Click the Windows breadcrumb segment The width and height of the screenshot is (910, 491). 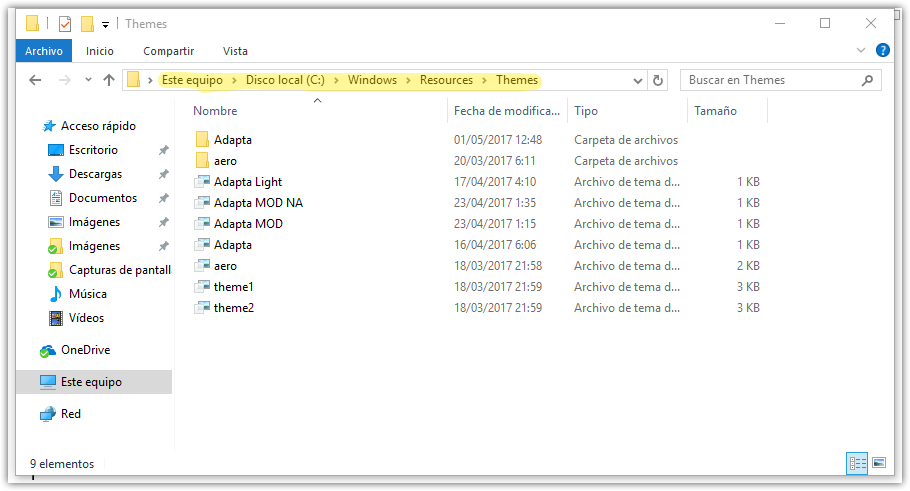click(x=372, y=80)
